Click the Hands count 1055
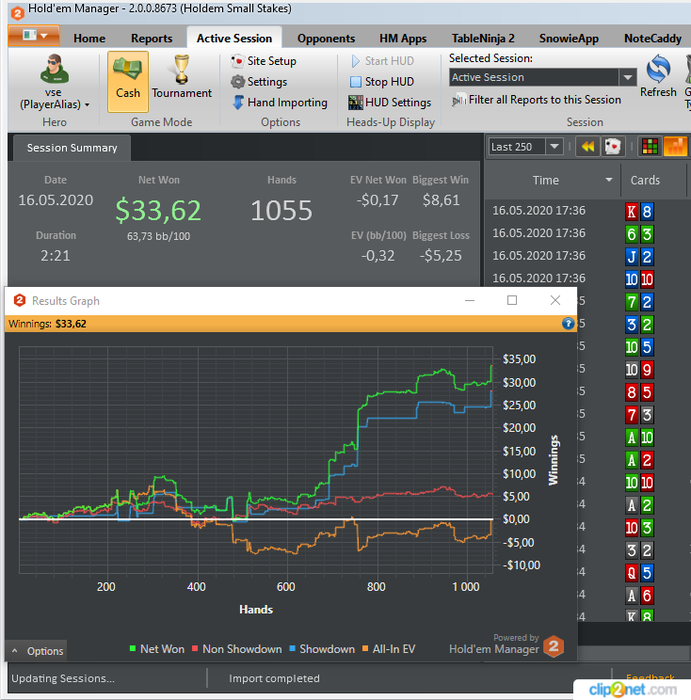Screen dimensions: 691x700 tap(281, 210)
